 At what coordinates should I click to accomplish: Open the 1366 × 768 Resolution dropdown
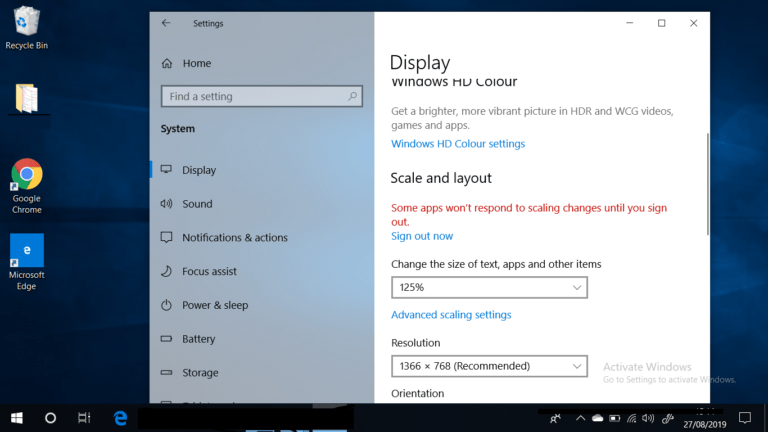coord(489,366)
